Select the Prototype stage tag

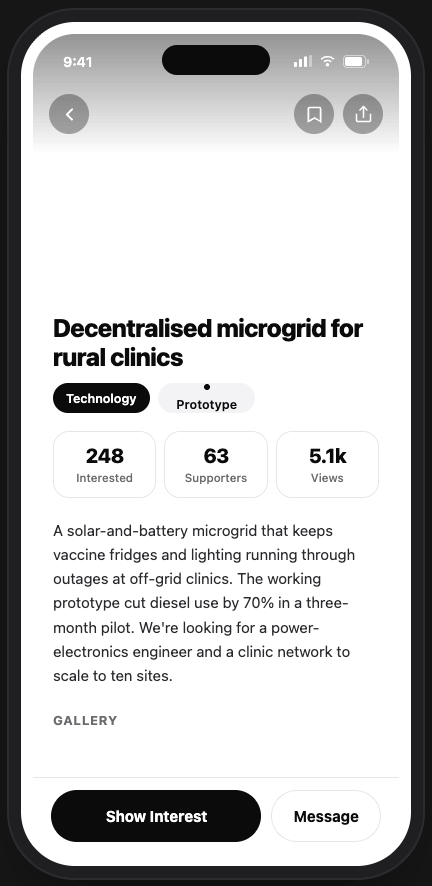coord(207,398)
